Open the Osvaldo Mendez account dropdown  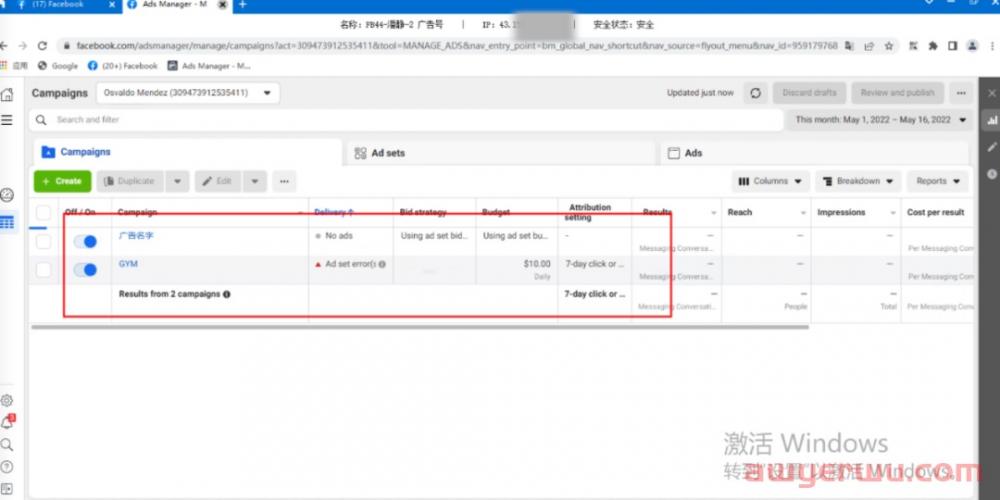(x=188, y=93)
